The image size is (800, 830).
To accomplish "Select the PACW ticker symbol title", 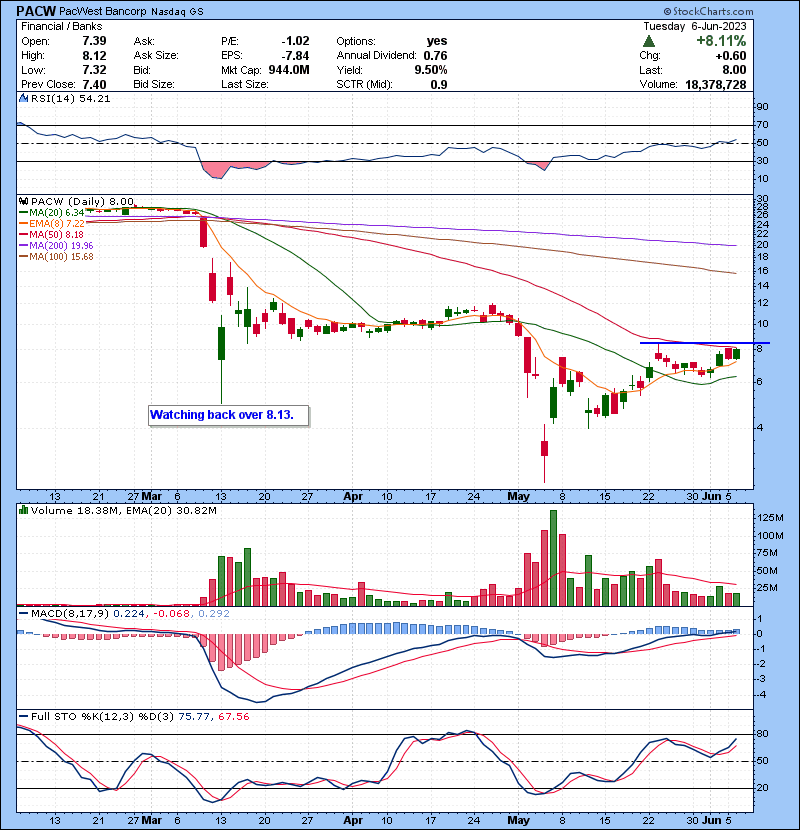I will [35, 11].
